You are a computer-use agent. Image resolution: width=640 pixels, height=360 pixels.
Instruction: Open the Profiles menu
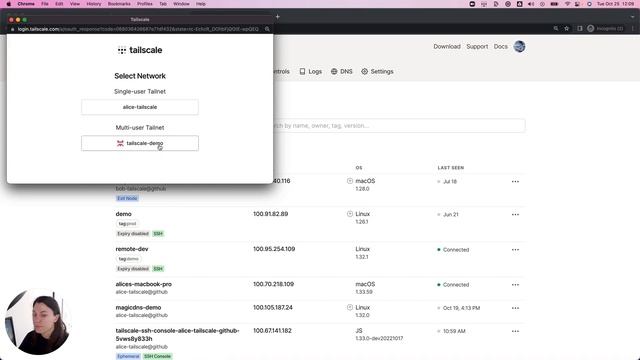144,4
